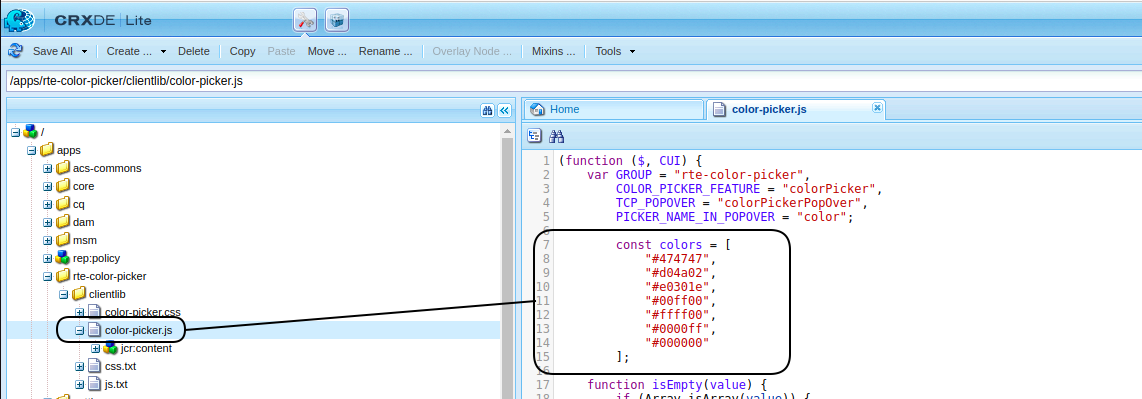Expand the core folder
This screenshot has width=1142, height=399.
[47, 186]
